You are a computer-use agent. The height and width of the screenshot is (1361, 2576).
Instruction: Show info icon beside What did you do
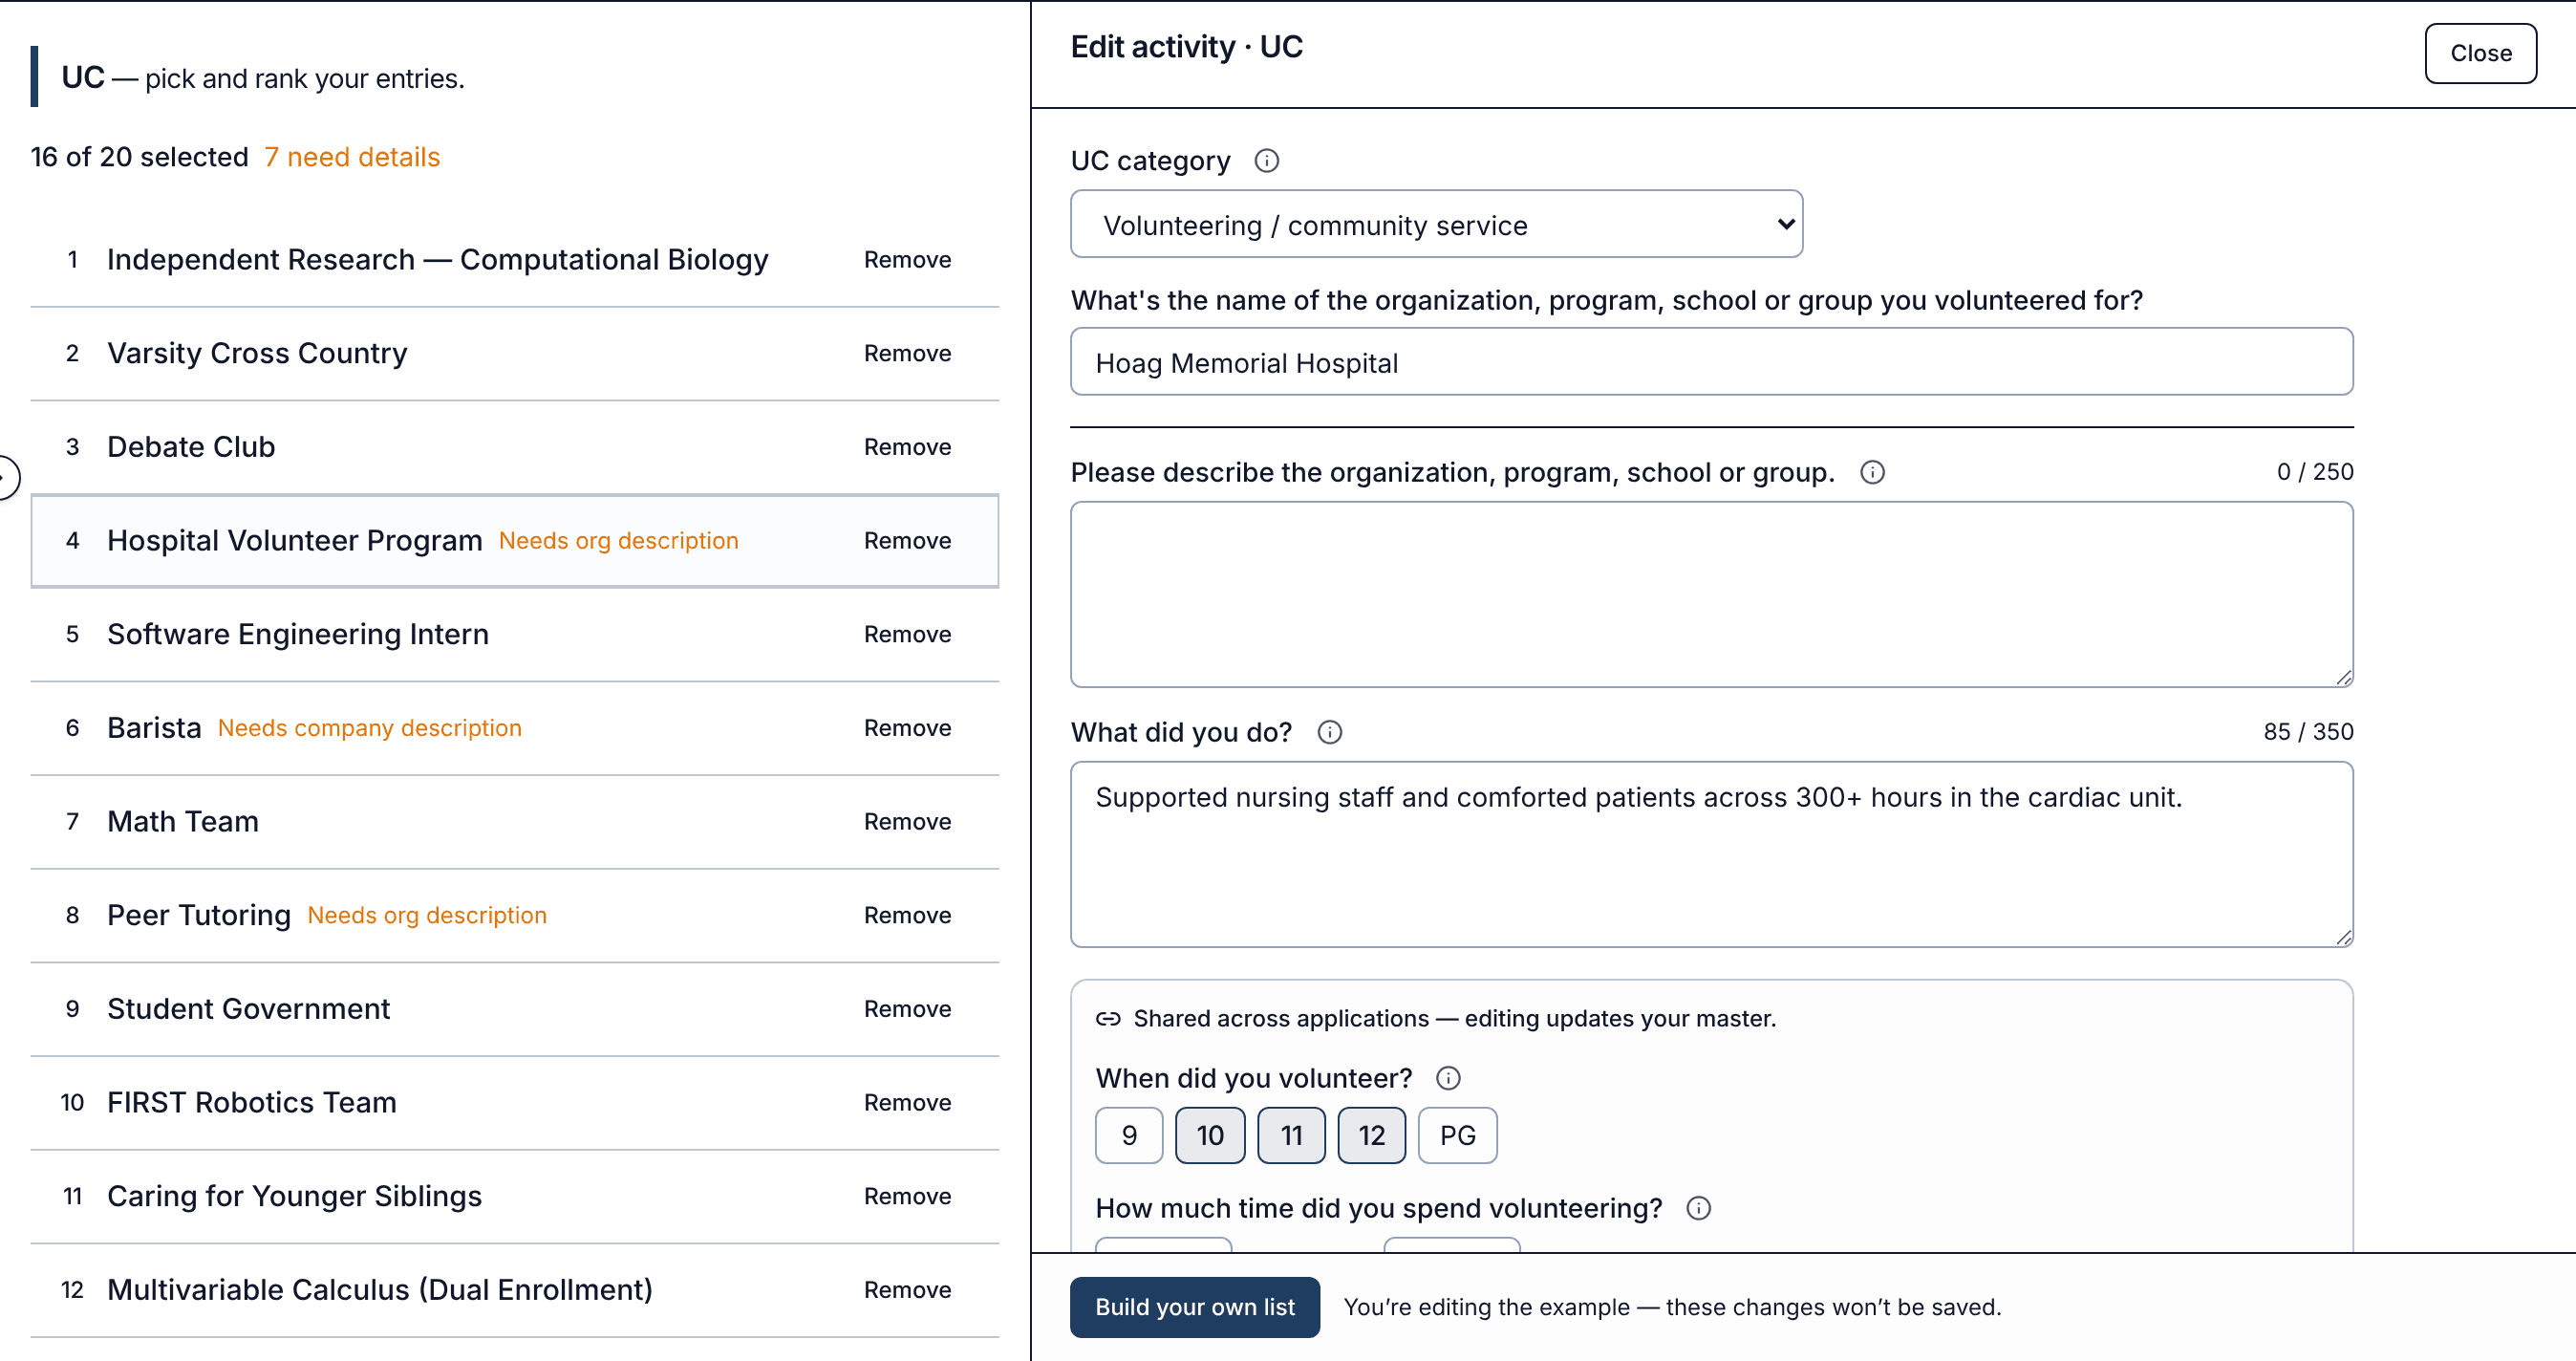point(1329,732)
